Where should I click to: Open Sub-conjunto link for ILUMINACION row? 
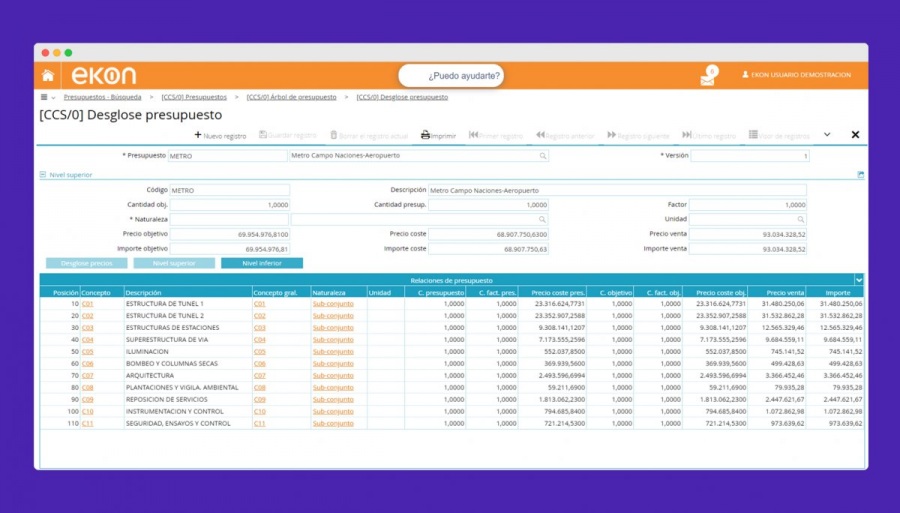point(333,352)
